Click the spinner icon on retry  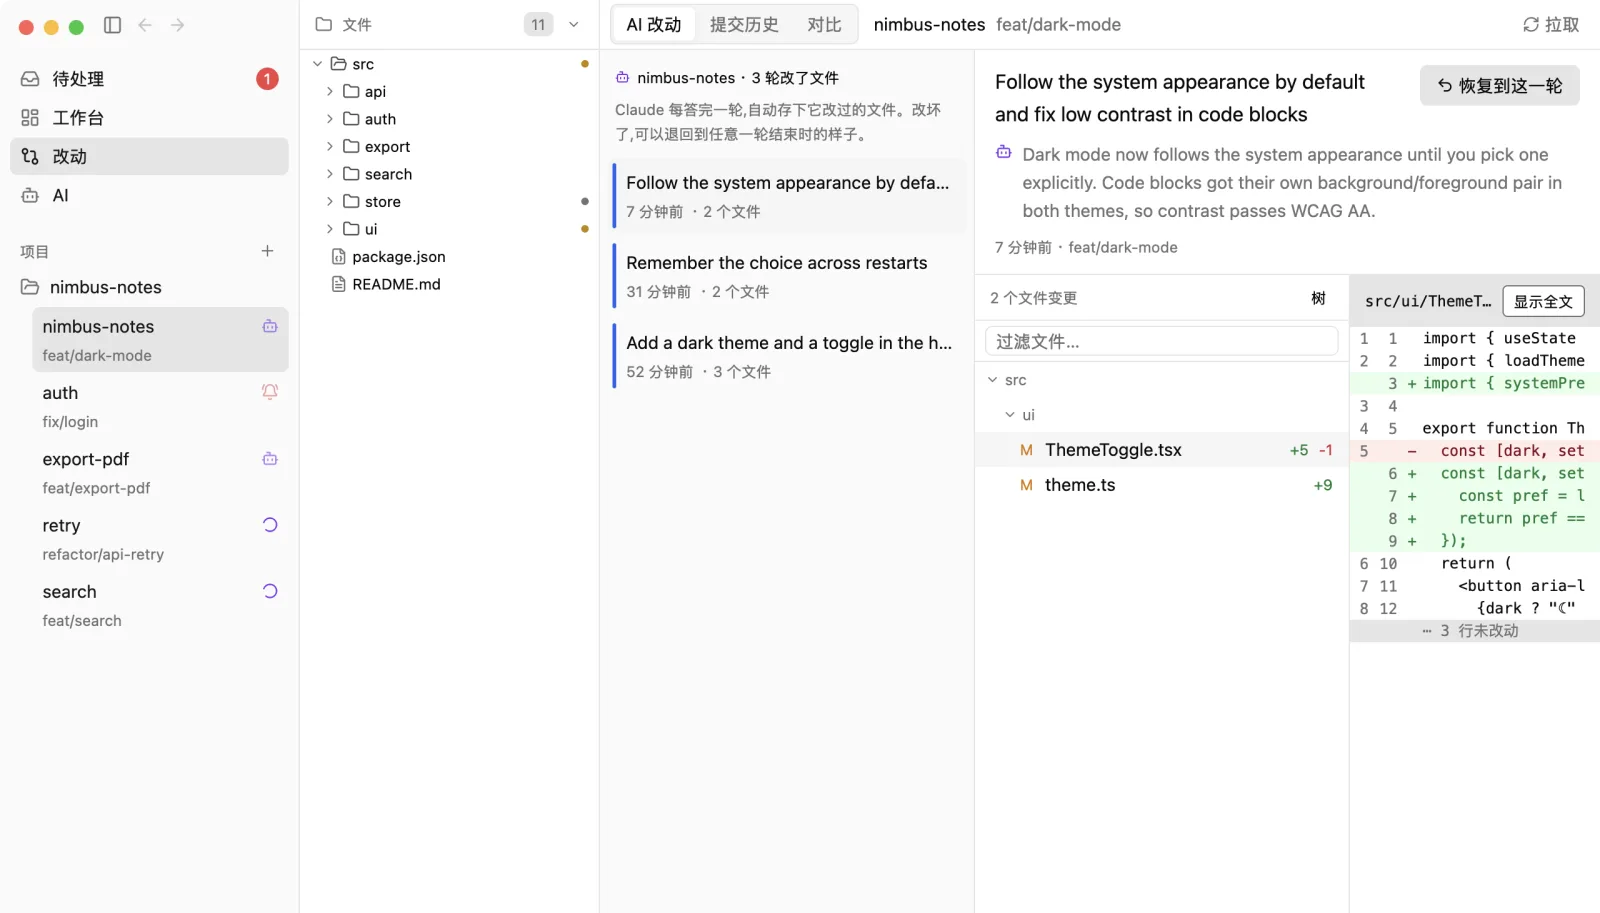[x=270, y=525]
